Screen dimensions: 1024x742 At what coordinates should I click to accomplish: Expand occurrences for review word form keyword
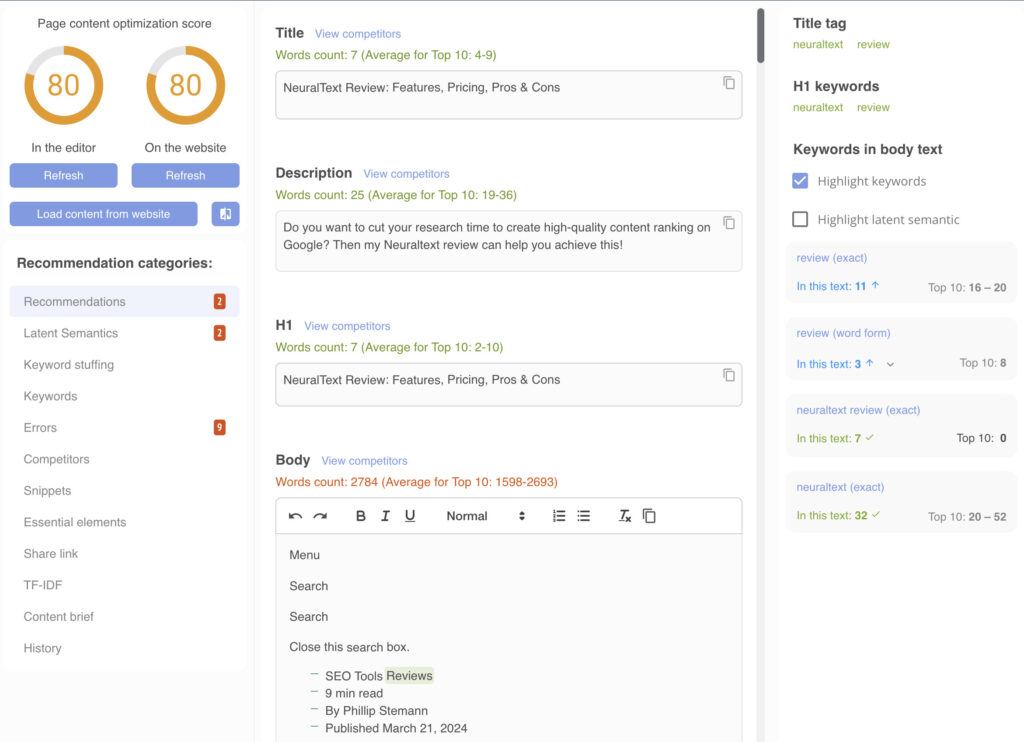click(889, 363)
